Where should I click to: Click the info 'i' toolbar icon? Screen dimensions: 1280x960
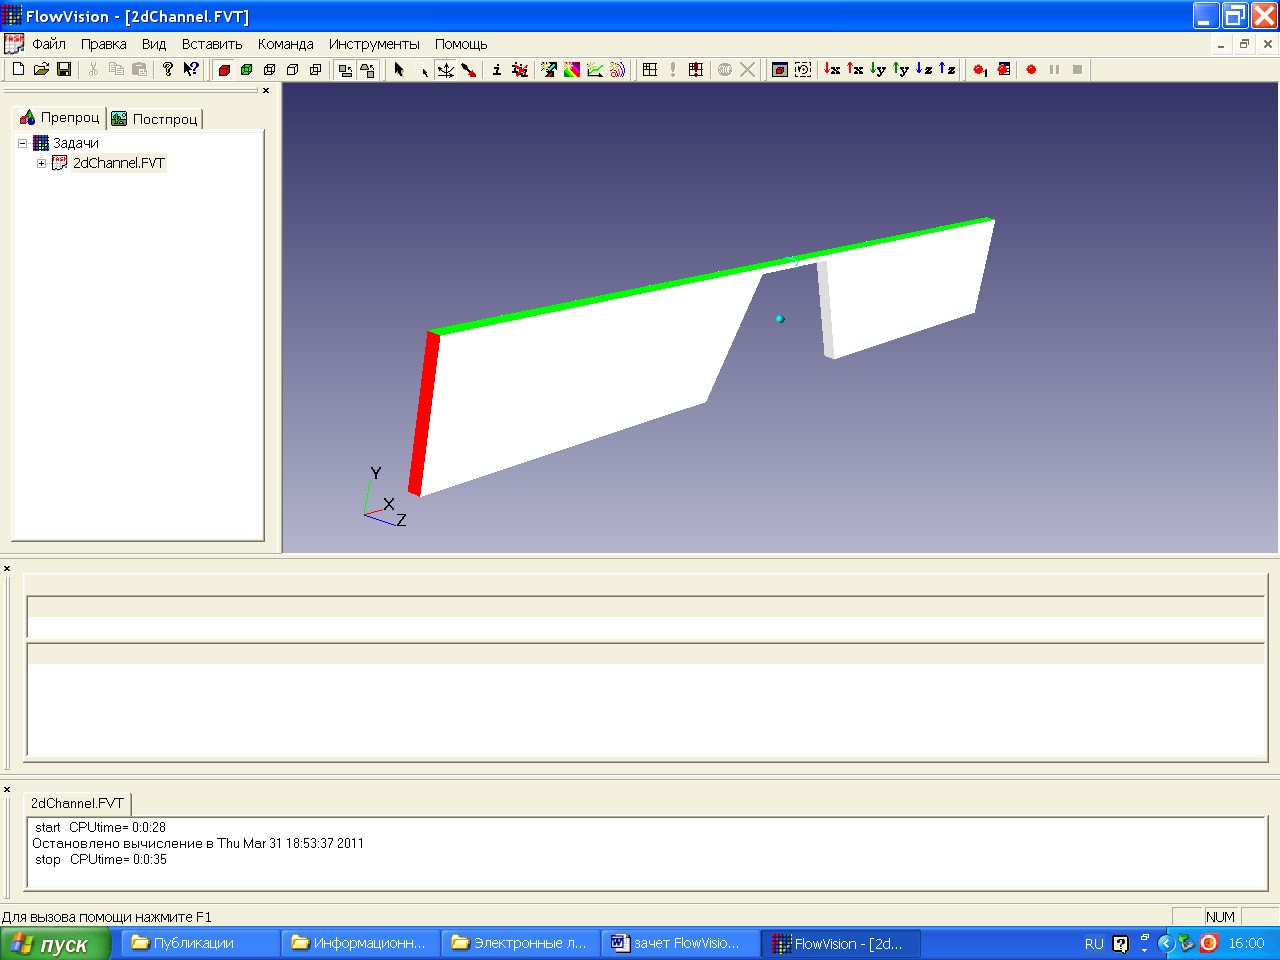point(497,69)
